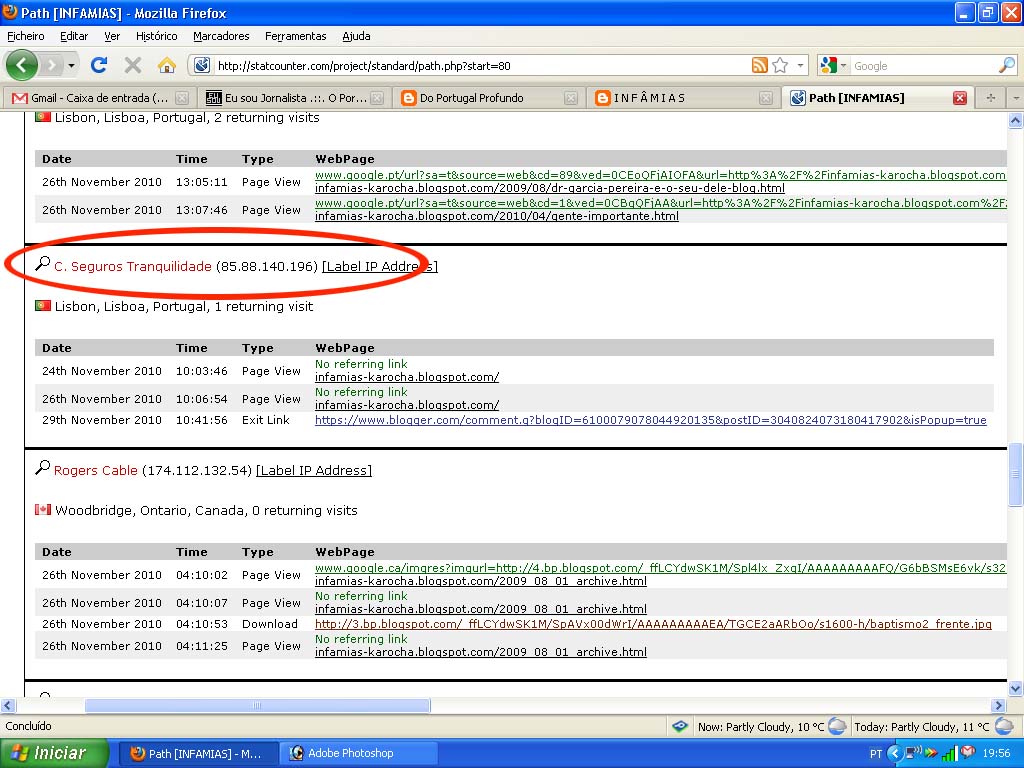
Task: Open the Ver menu
Action: pos(112,36)
